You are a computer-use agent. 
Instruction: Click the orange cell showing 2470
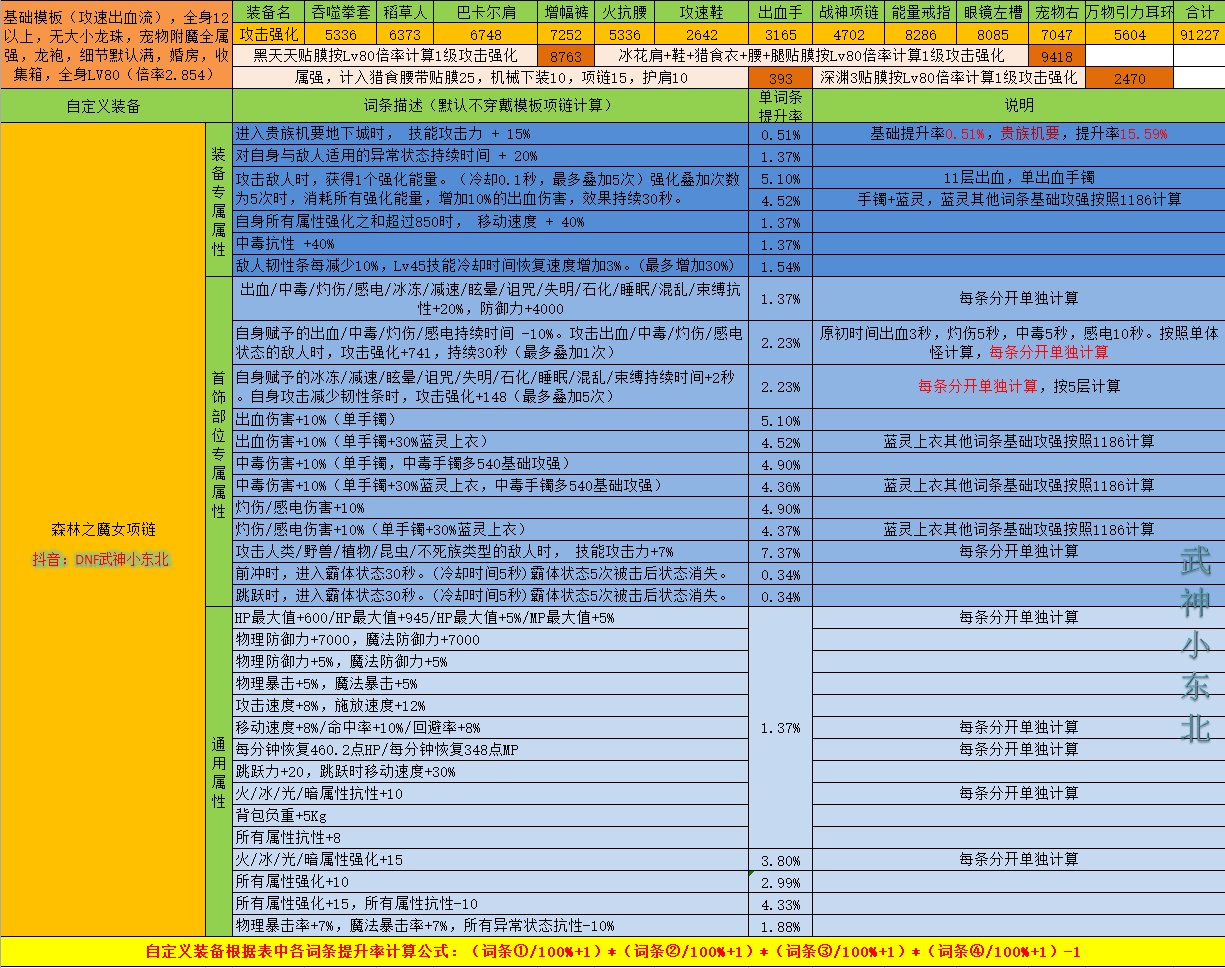[1128, 78]
